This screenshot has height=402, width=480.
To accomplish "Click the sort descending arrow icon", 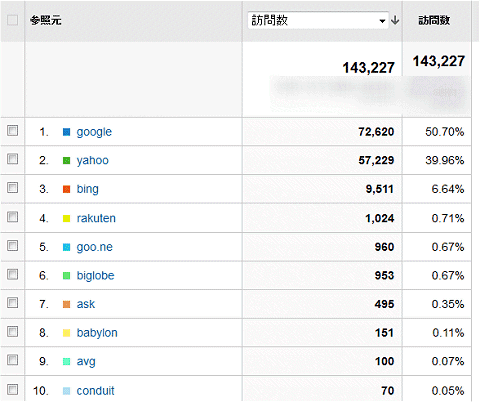I will click(x=395, y=20).
